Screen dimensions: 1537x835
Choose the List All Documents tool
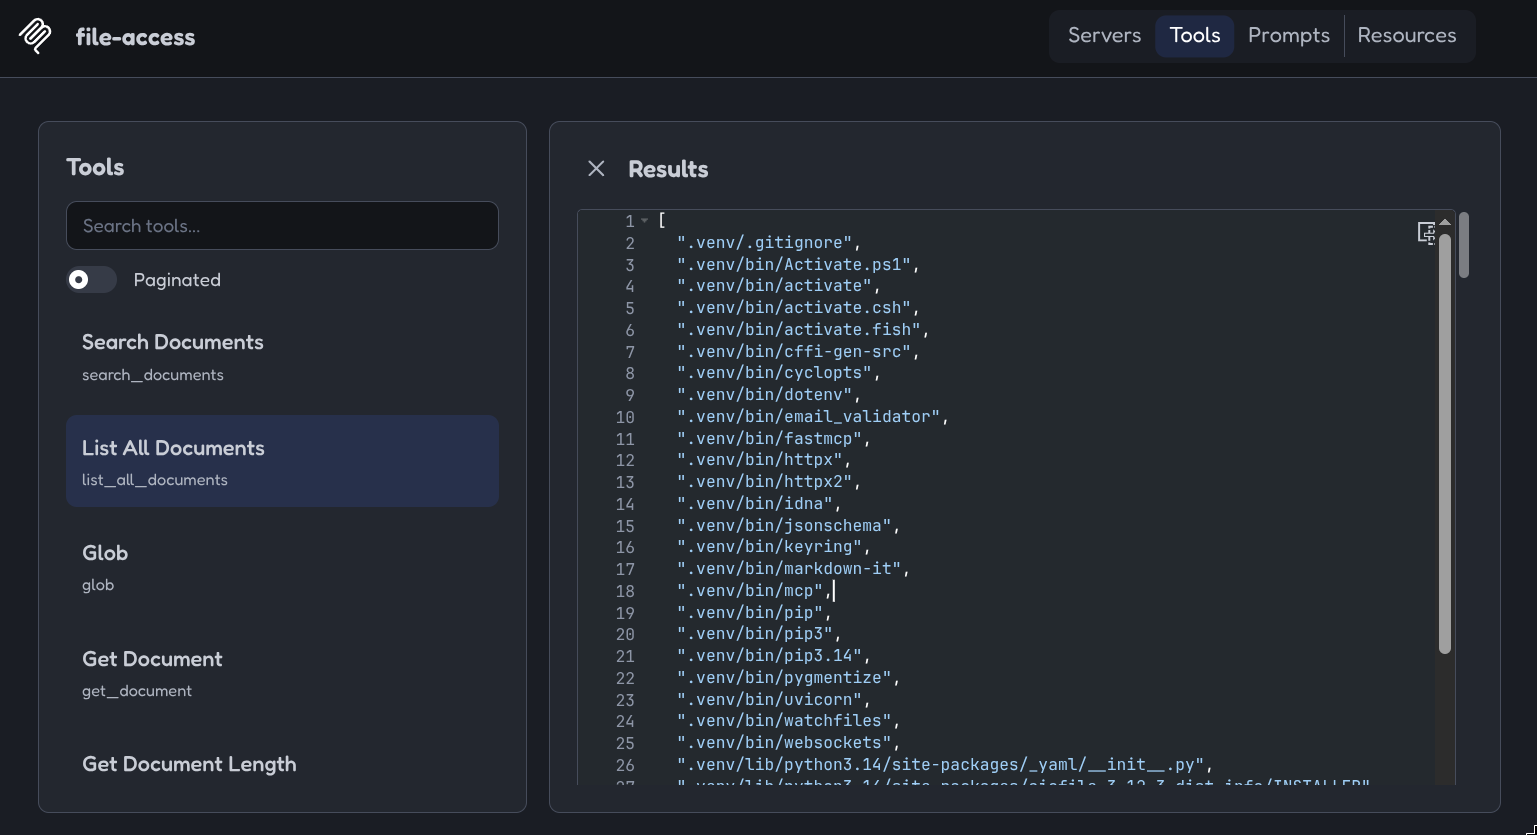point(282,461)
